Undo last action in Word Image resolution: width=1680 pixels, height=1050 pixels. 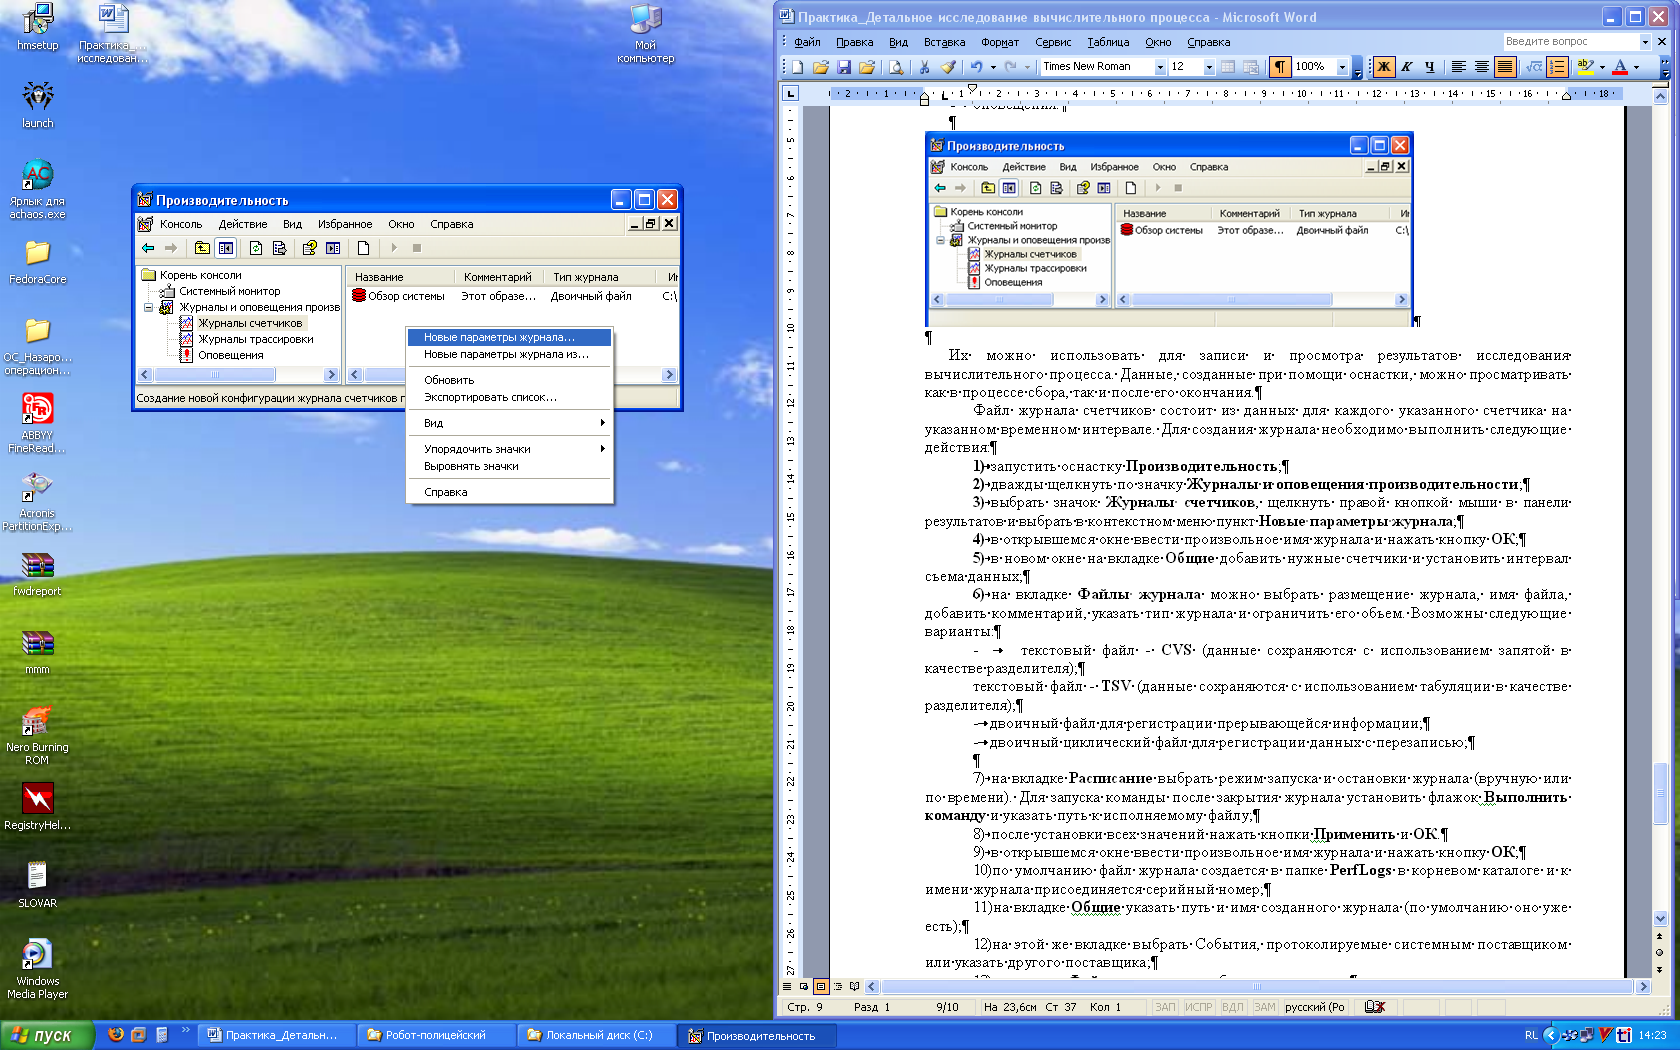click(x=976, y=67)
